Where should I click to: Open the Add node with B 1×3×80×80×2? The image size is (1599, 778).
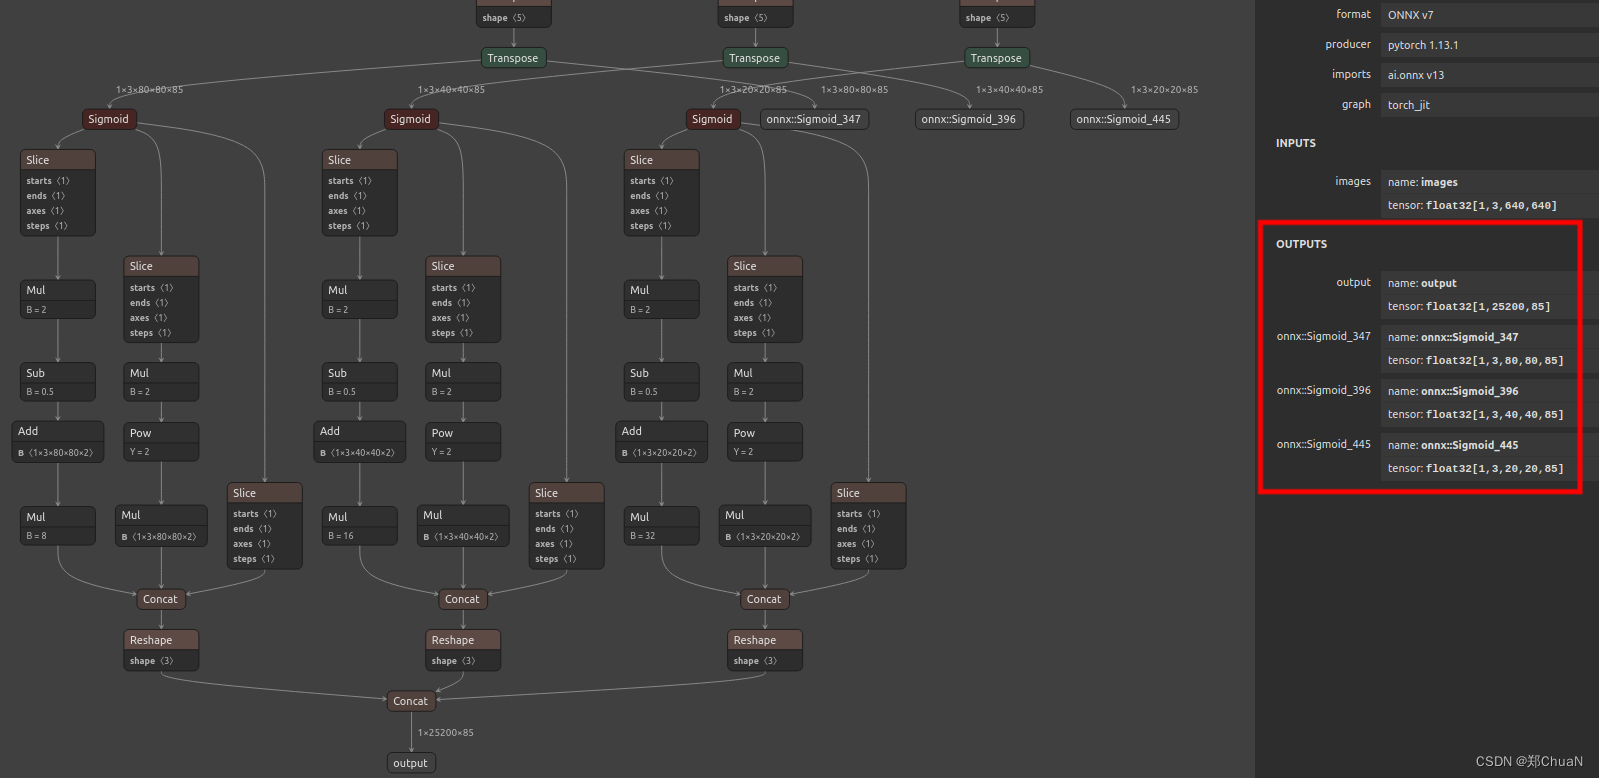coord(58,441)
